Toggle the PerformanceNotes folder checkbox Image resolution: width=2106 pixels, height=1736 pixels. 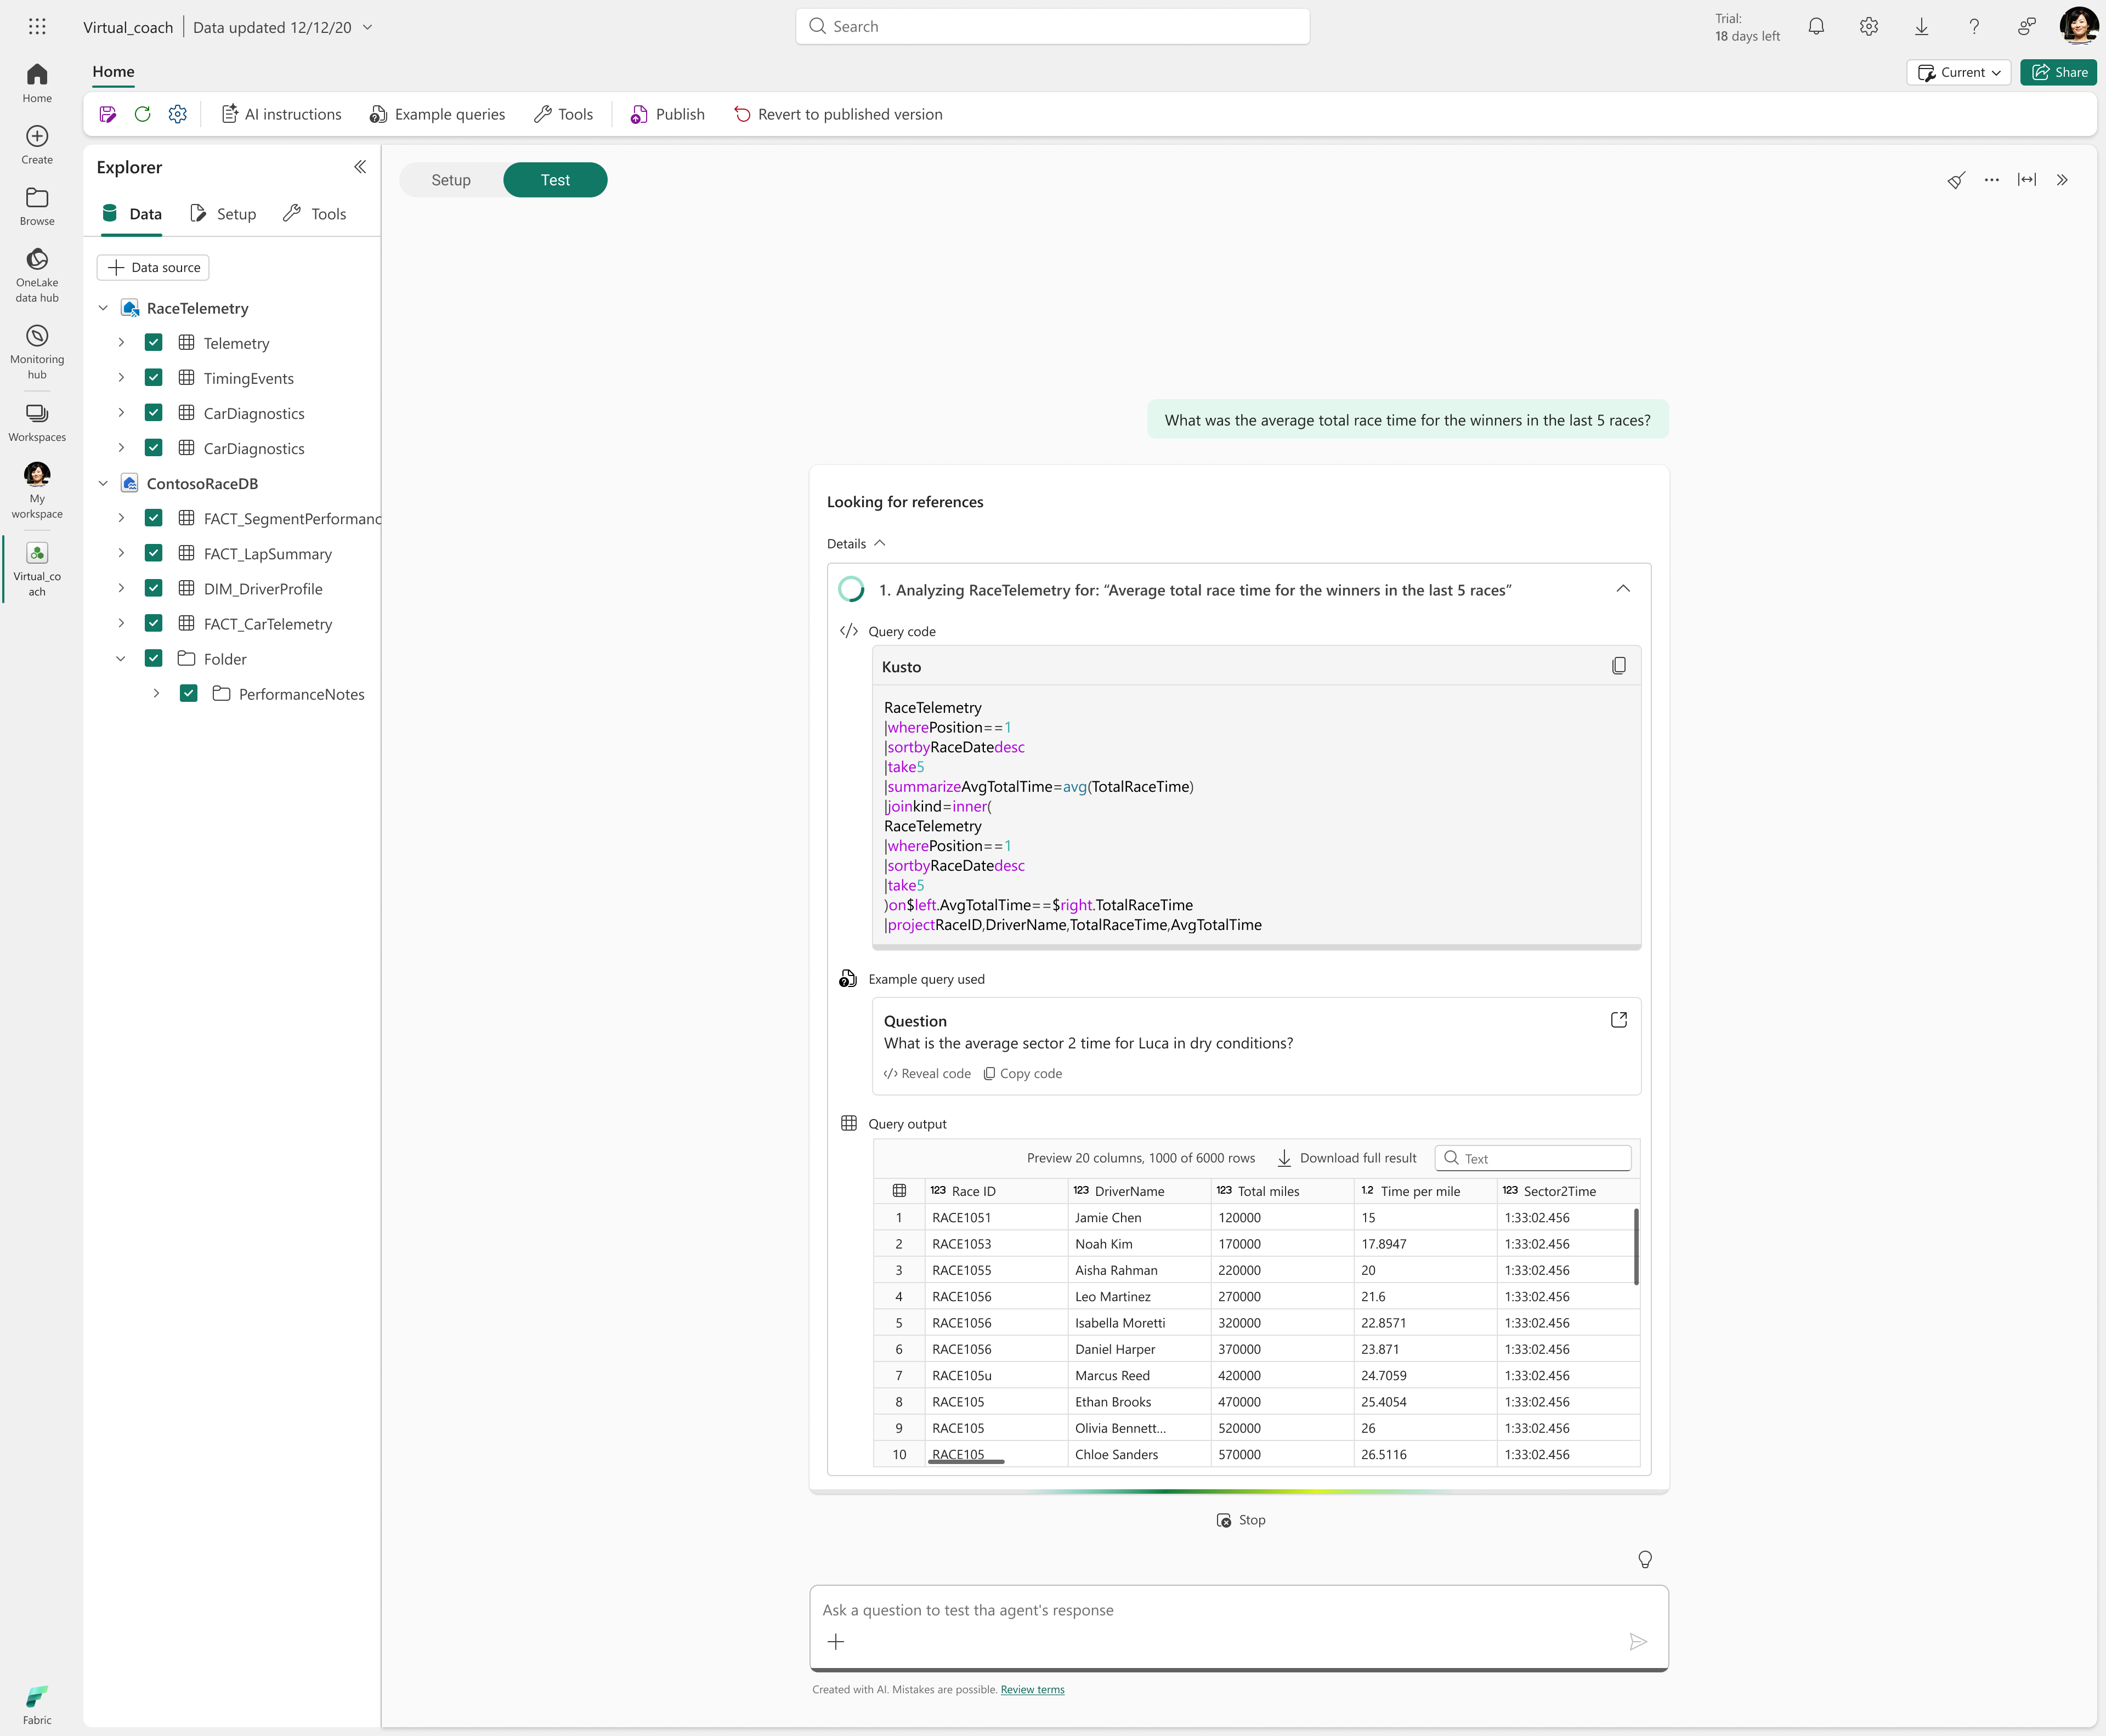coord(189,693)
